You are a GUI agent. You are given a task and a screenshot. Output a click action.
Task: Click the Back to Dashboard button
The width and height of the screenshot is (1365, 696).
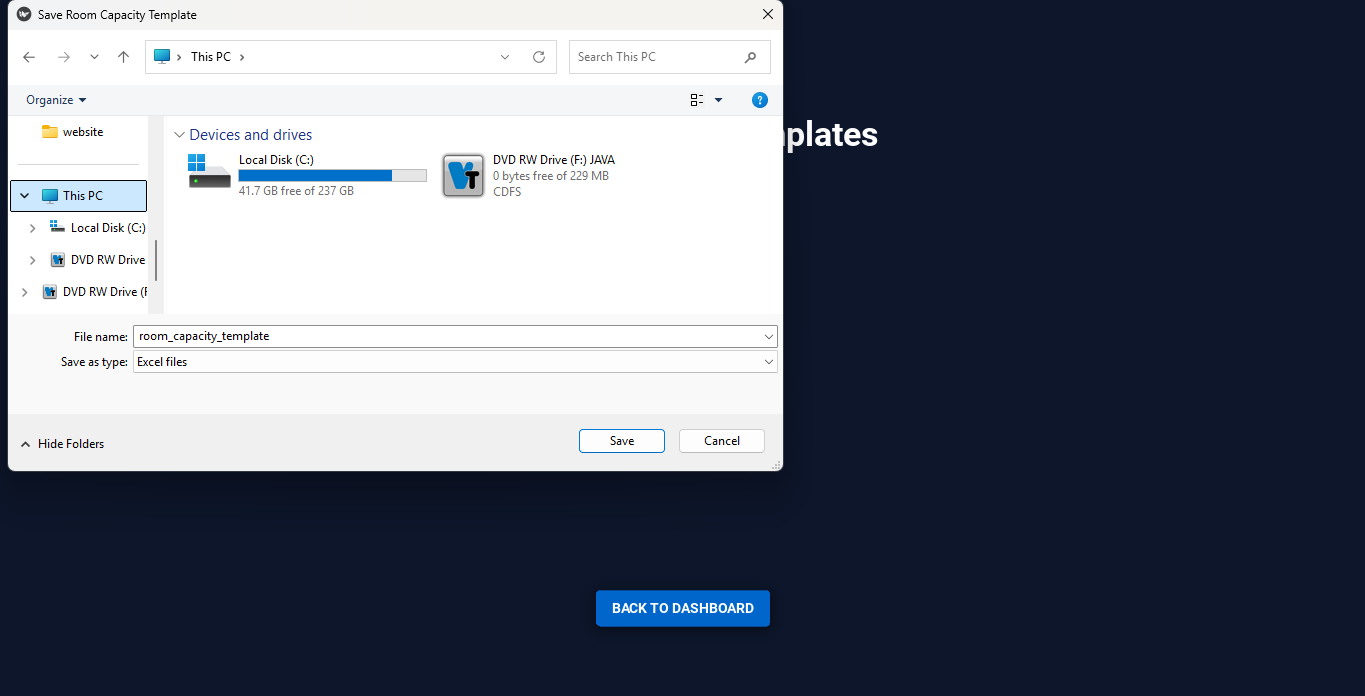[x=683, y=608]
